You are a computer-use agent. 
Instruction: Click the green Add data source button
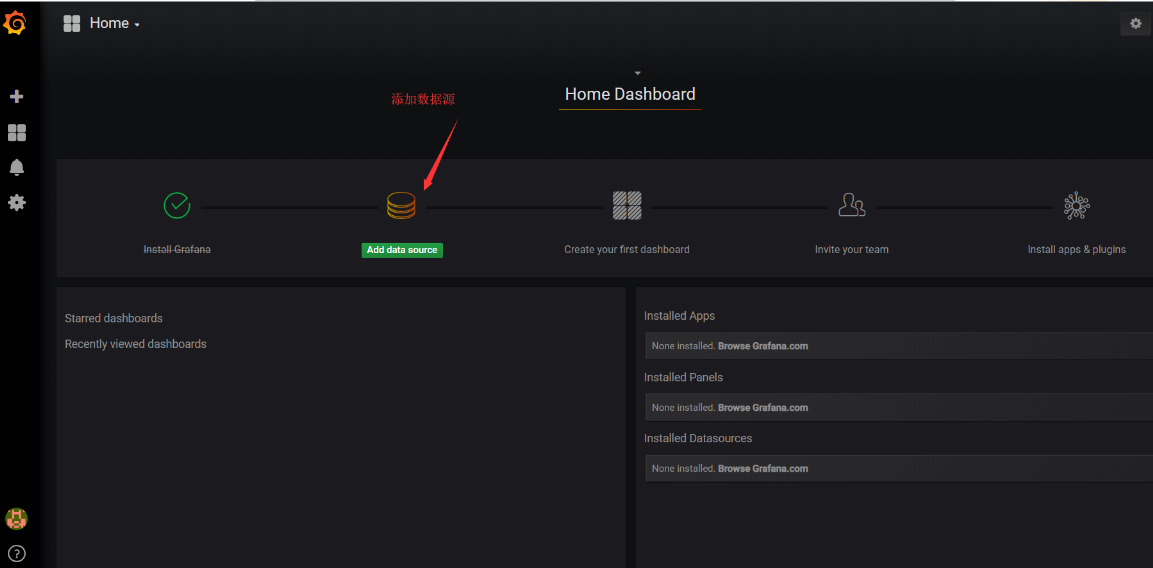pyautogui.click(x=402, y=250)
